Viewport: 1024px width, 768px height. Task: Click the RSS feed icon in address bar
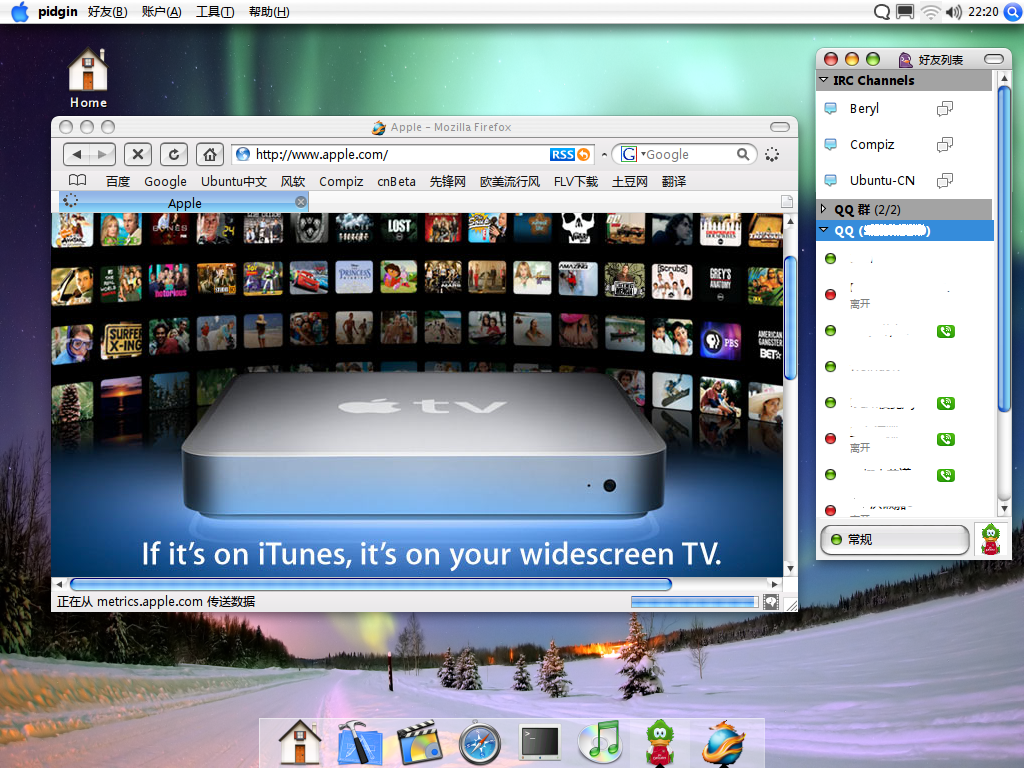coord(569,155)
